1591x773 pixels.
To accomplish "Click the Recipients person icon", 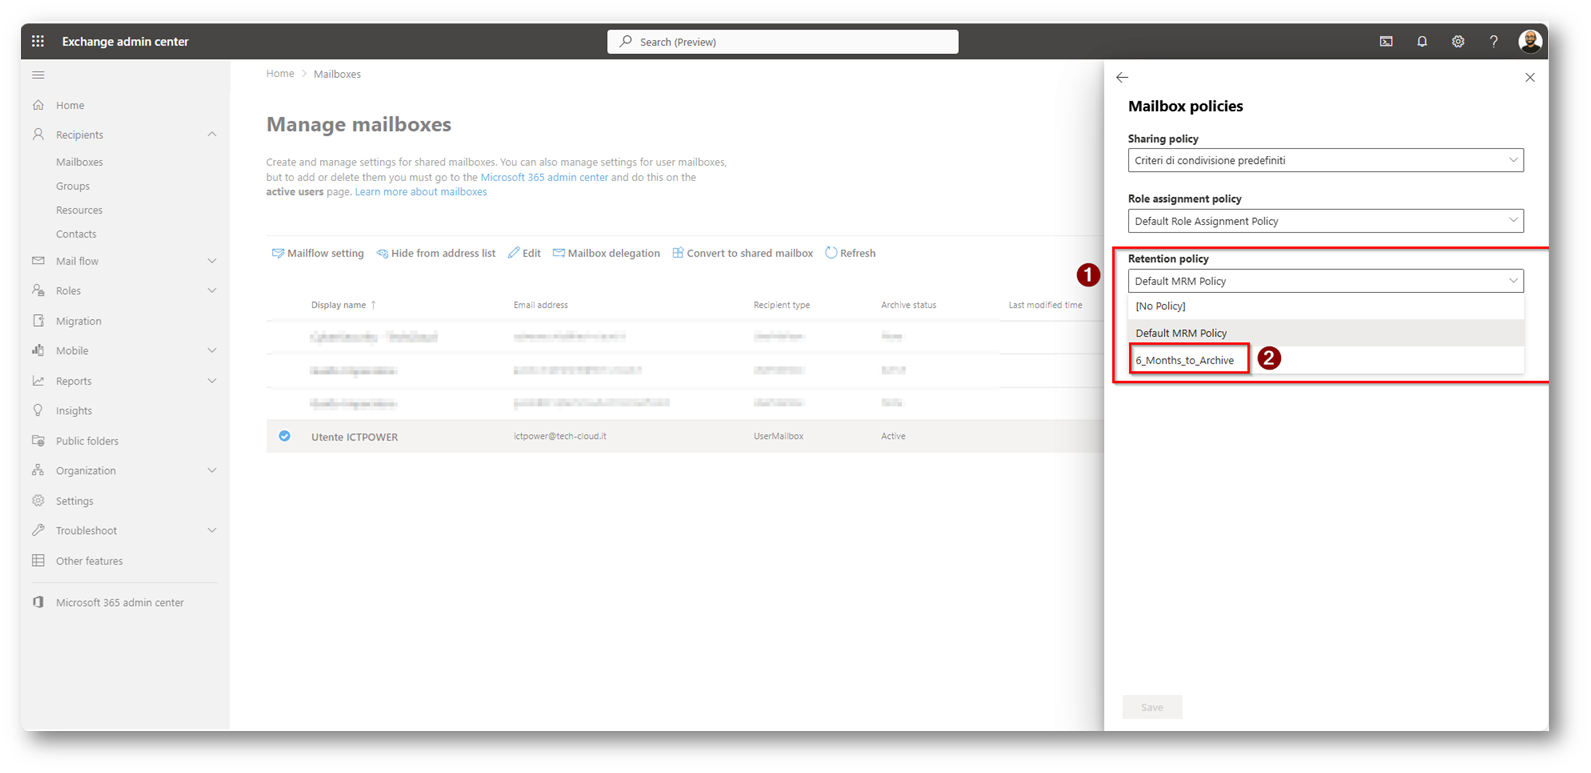I will [x=38, y=134].
